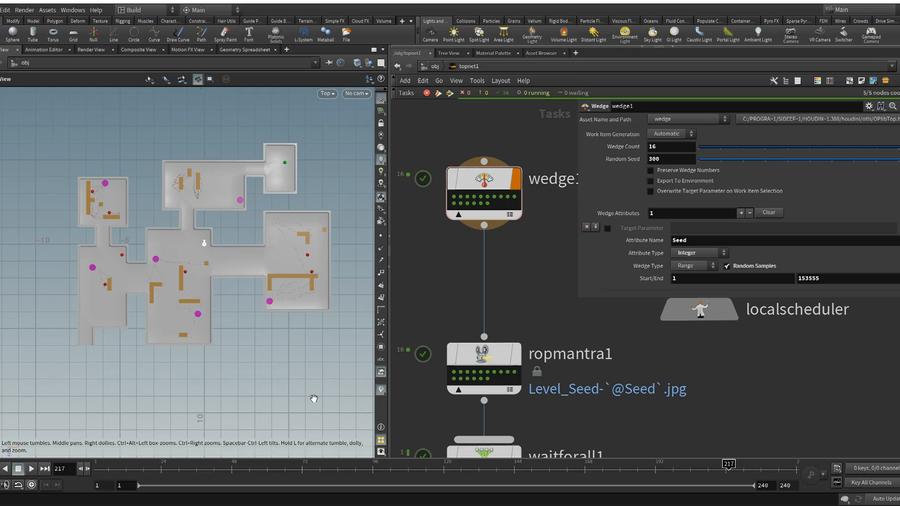
Task: Open the No cam camera dropdown
Action: click(356, 94)
